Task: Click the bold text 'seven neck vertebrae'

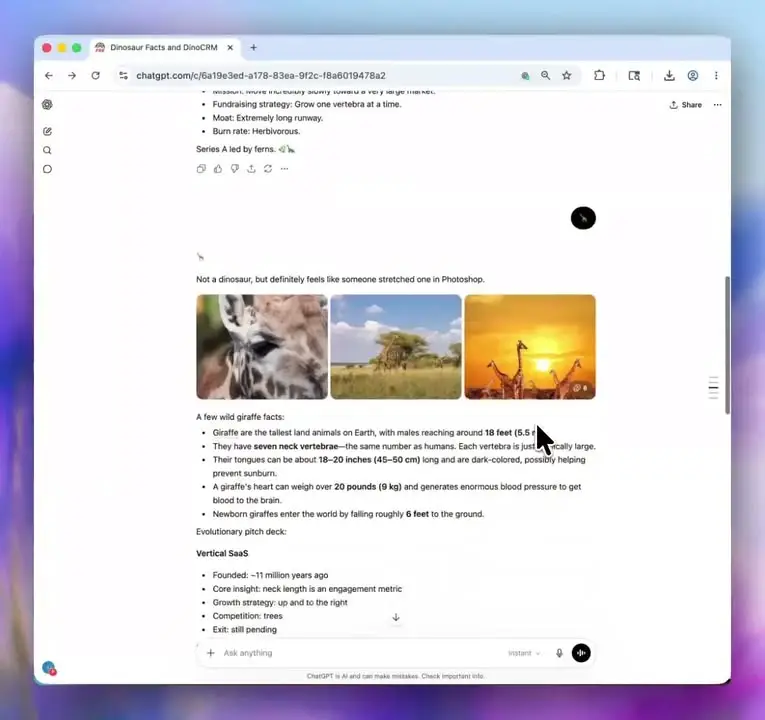Action: coord(296,446)
